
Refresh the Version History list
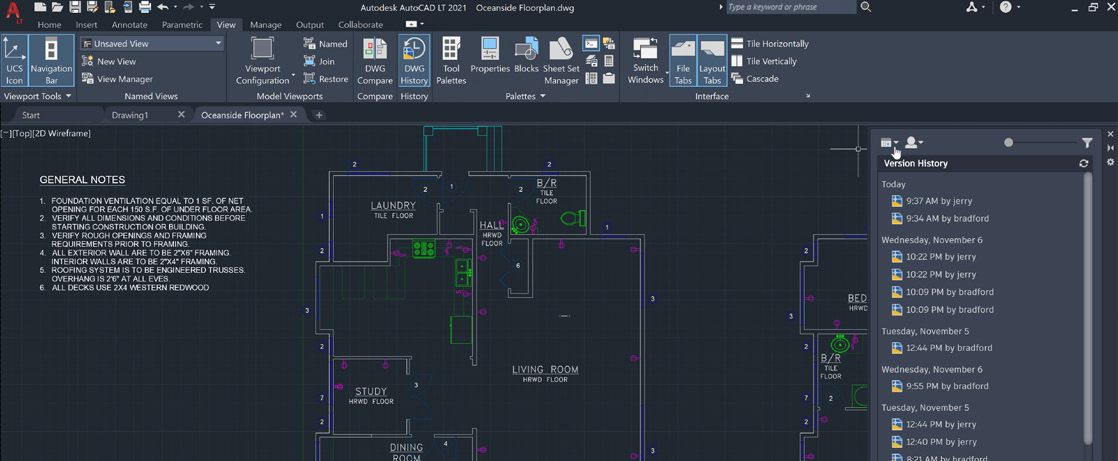[1084, 163]
